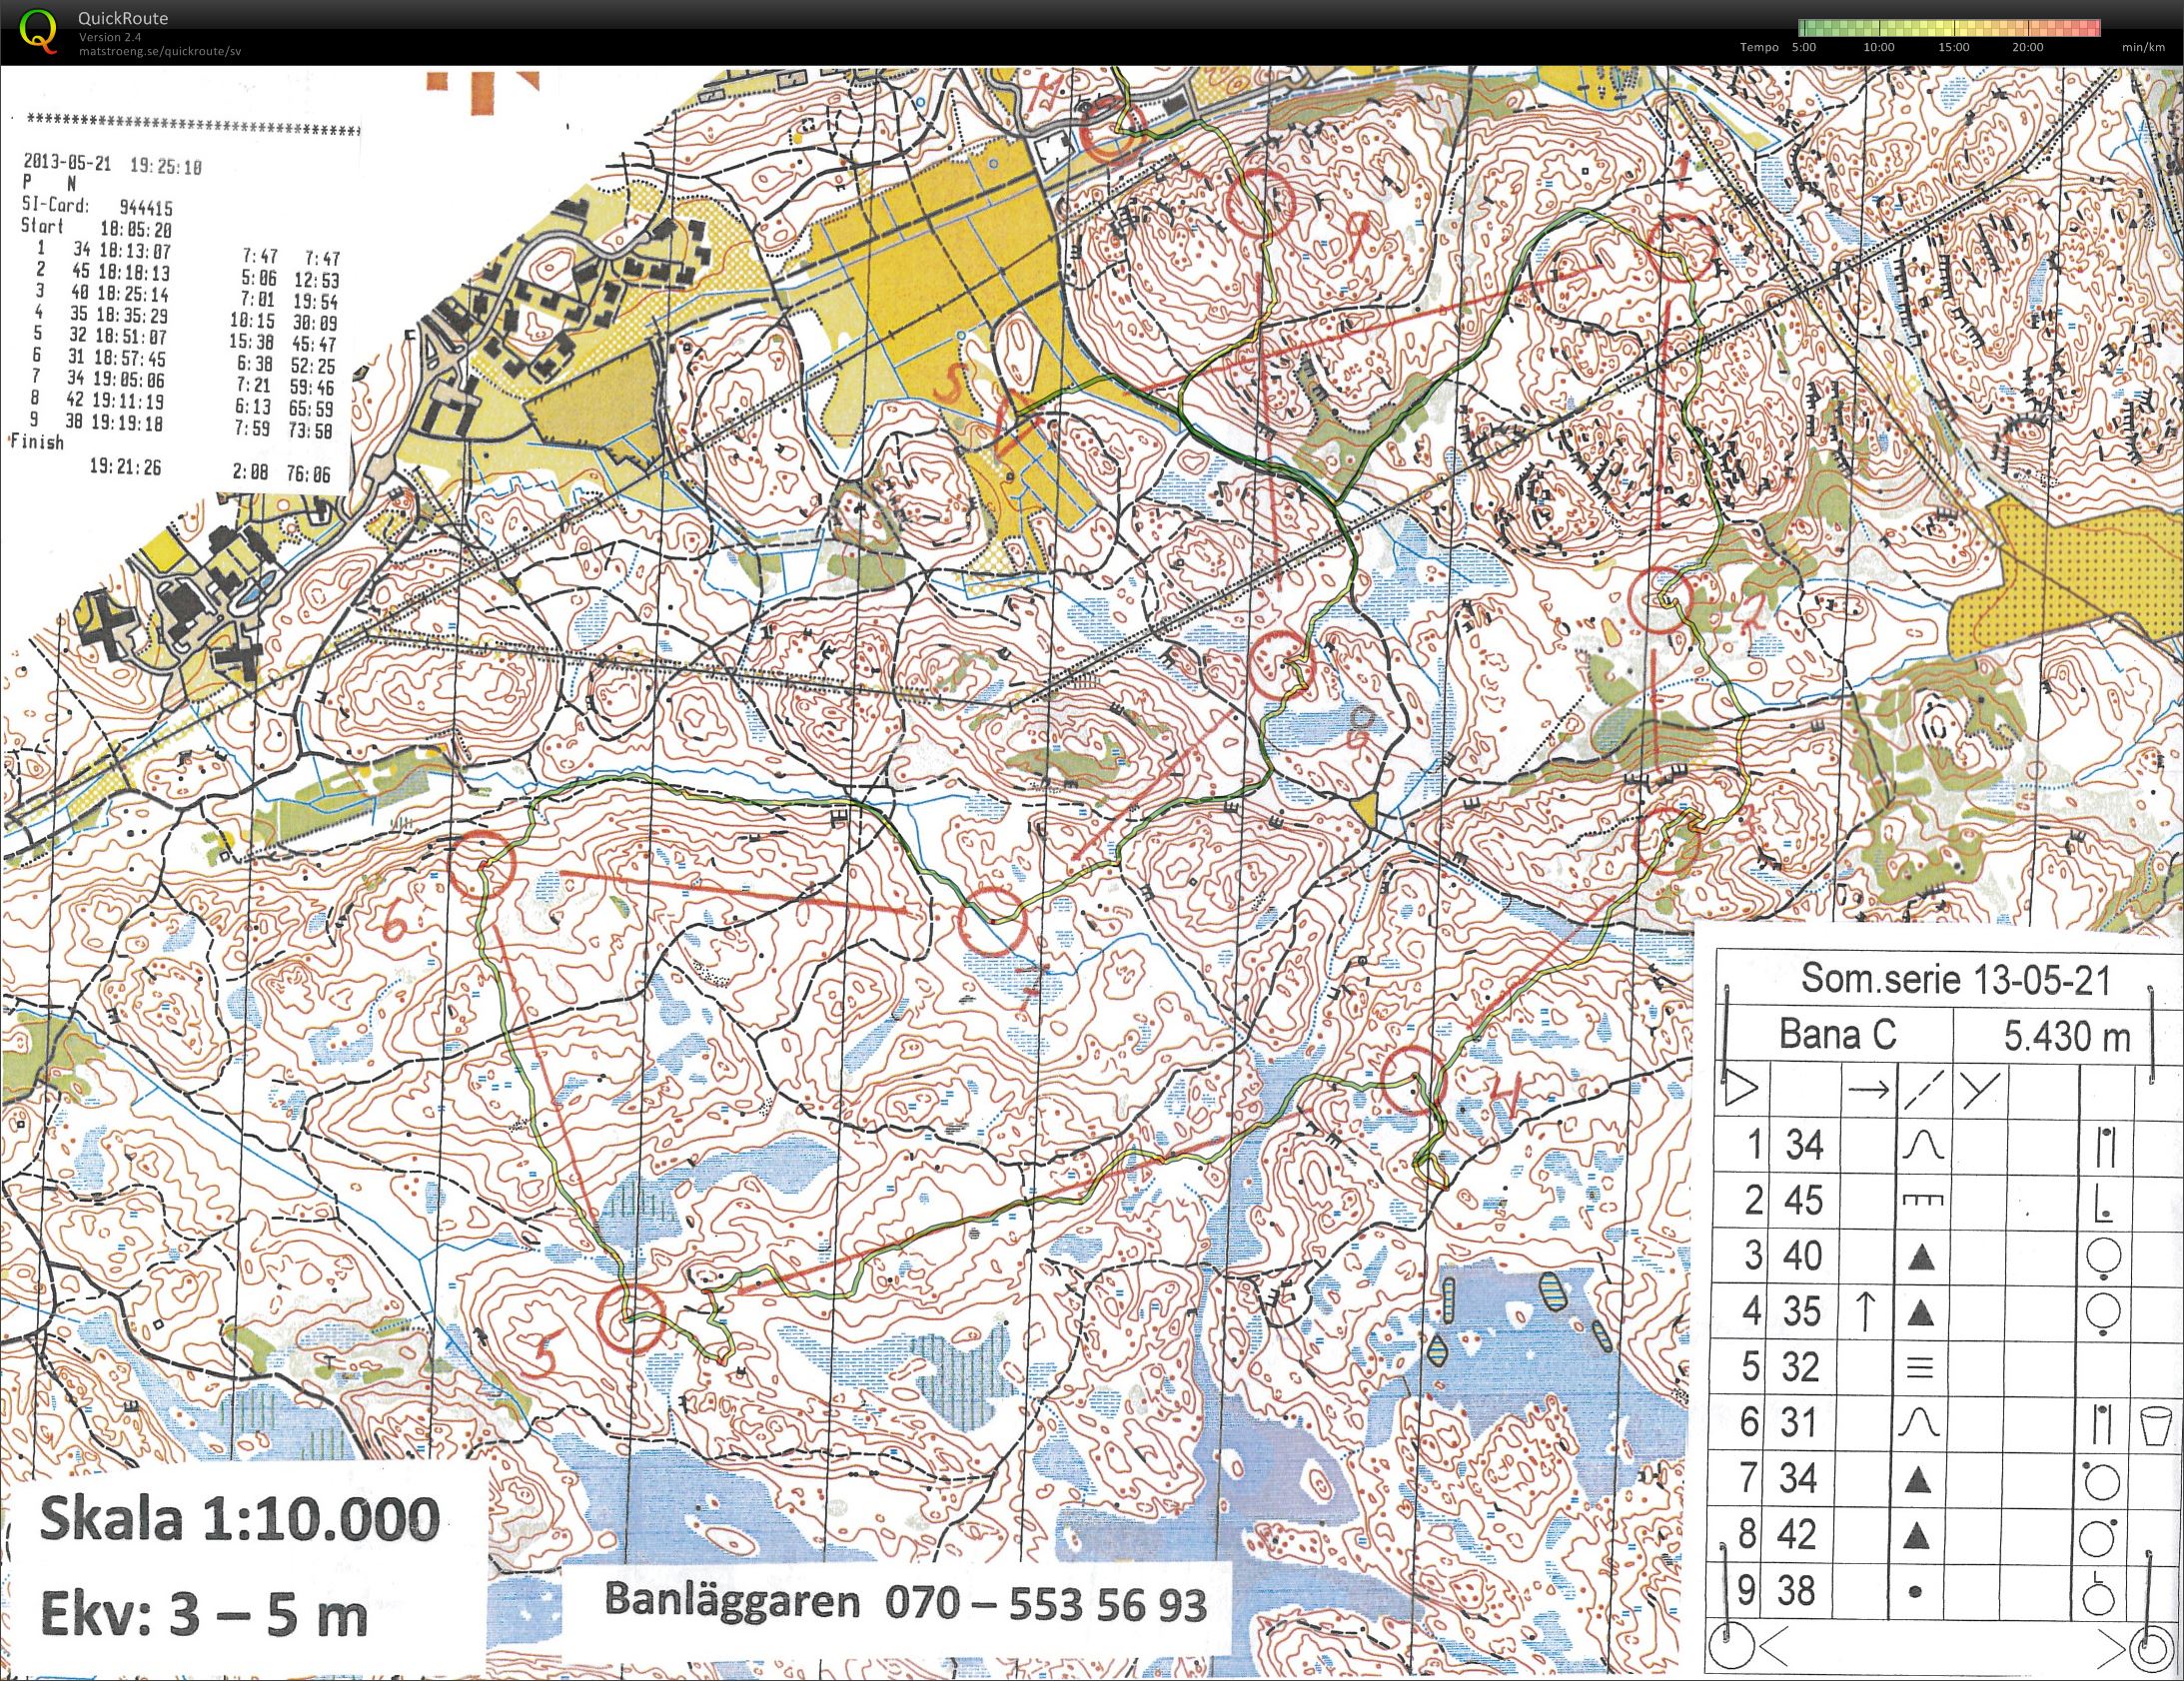This screenshot has height=1681, width=2184.
Task: Click the "Skala 1:10.000" label
Action: tap(240, 1519)
